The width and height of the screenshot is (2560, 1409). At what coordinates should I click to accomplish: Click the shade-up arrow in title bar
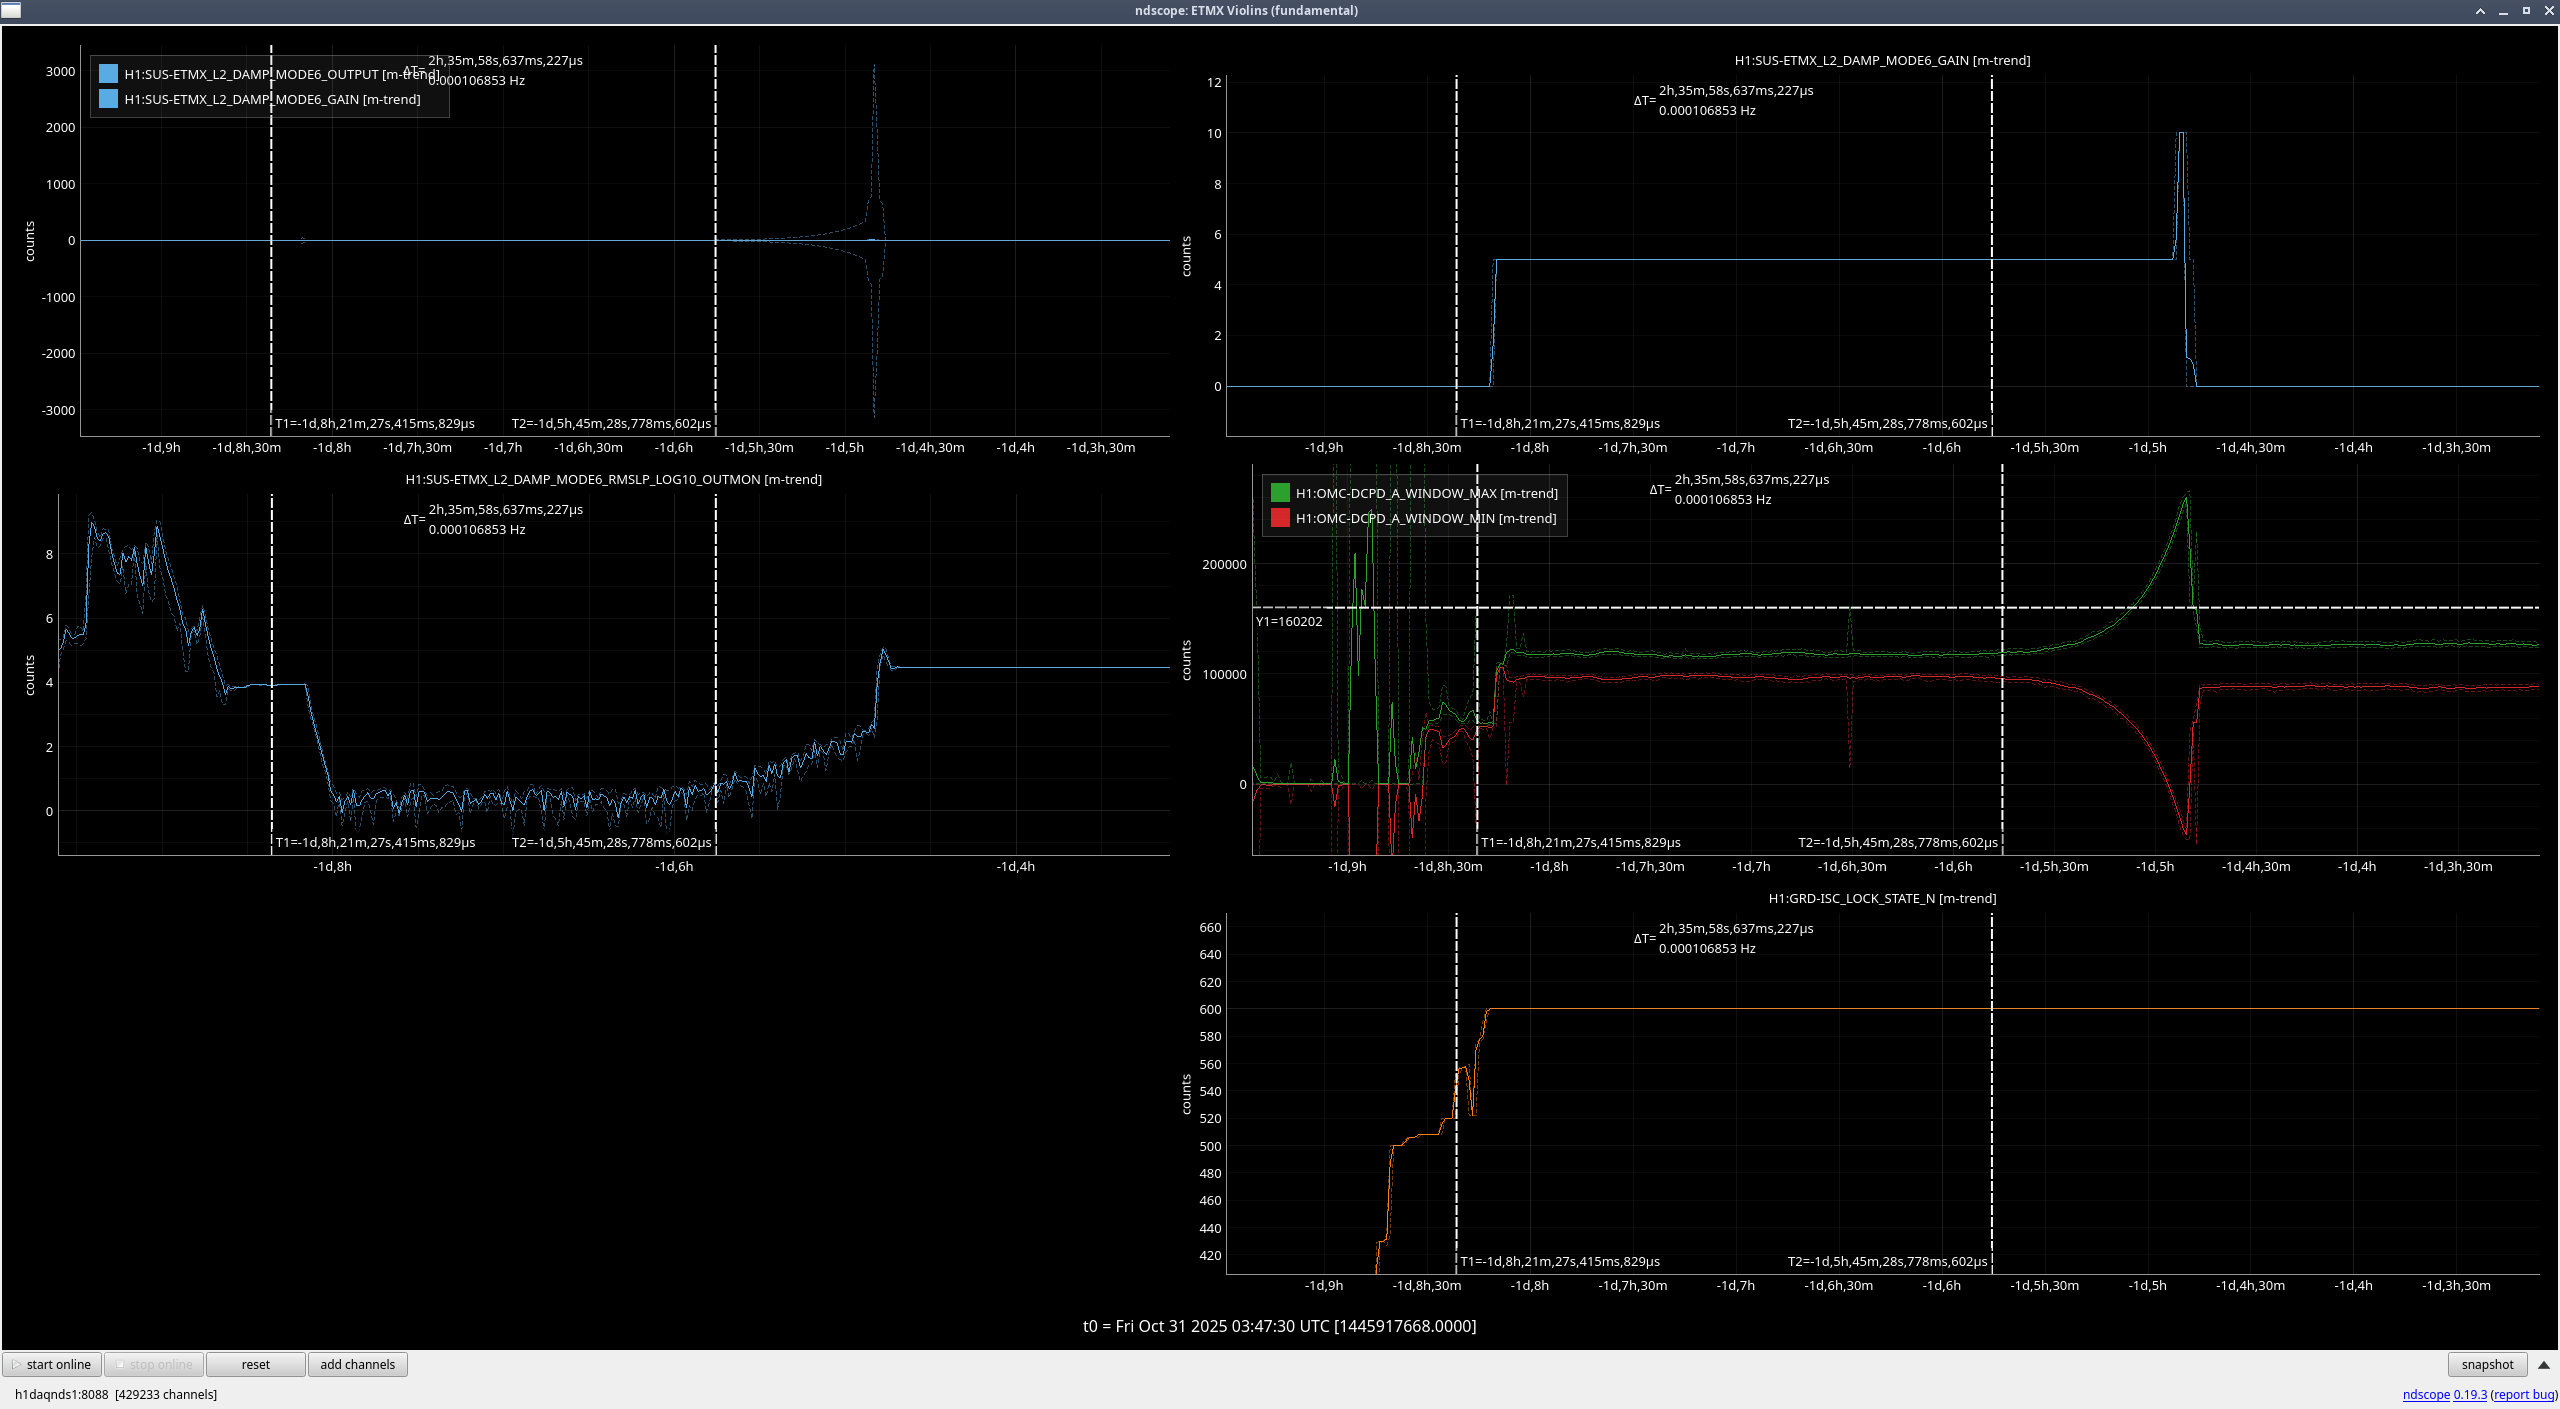pos(2480,11)
